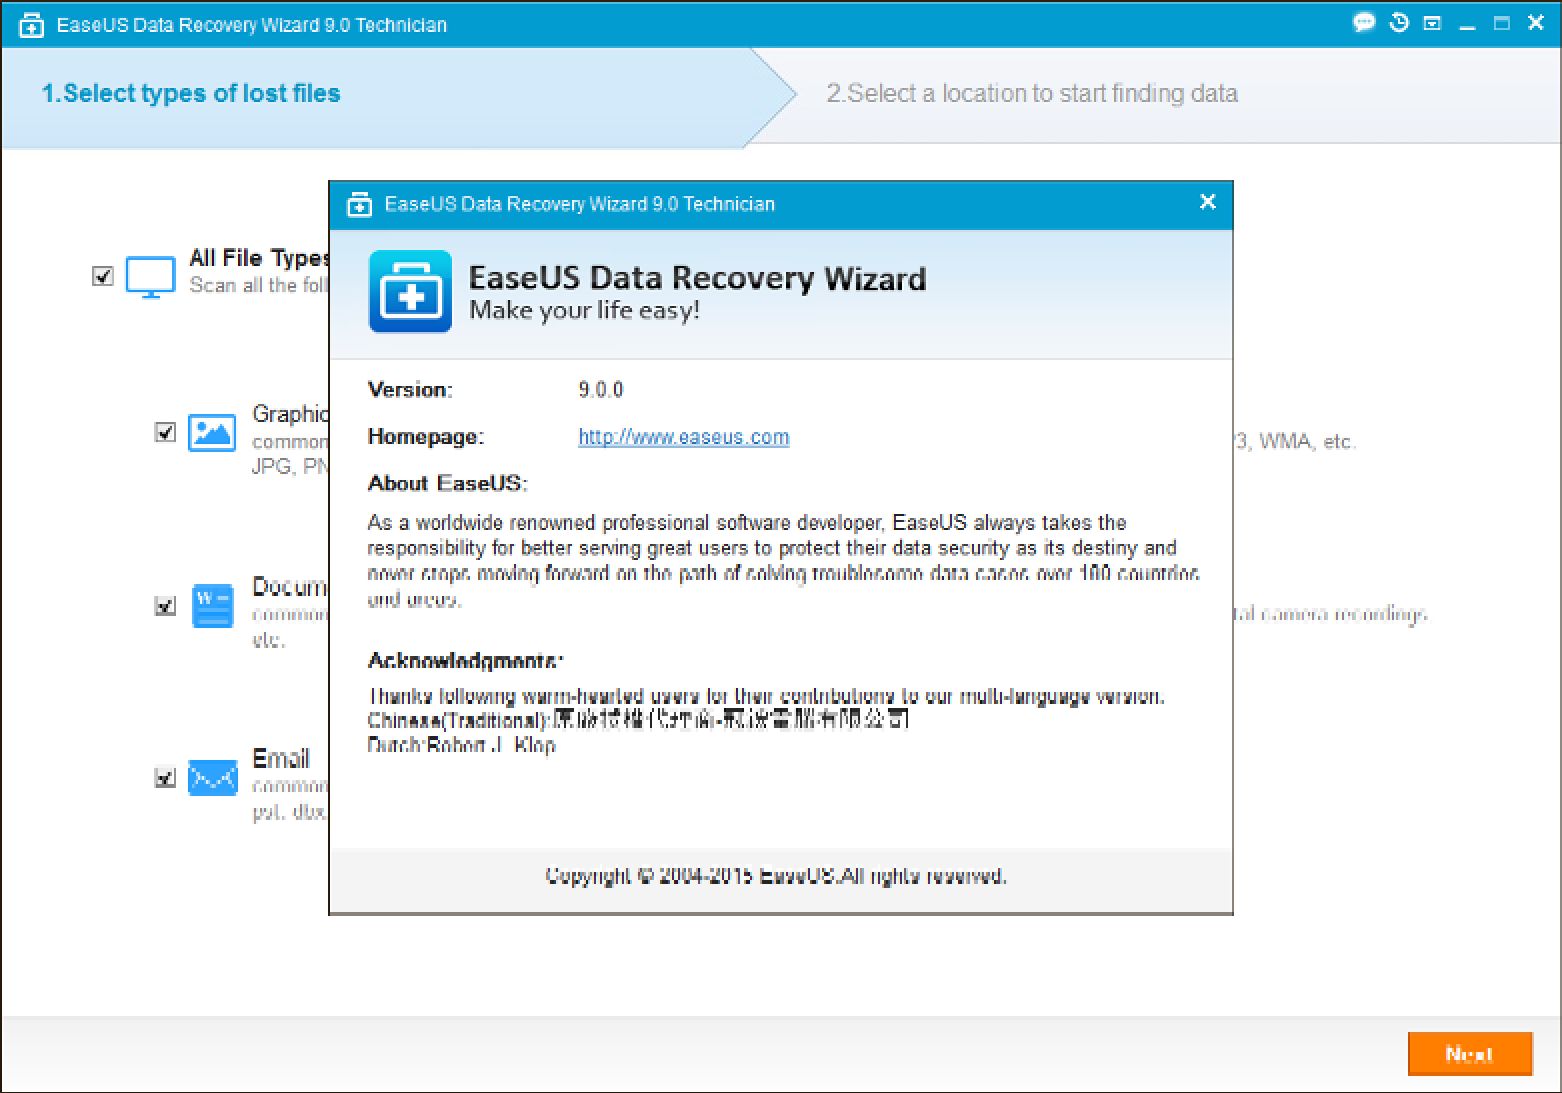Image resolution: width=1562 pixels, height=1093 pixels.
Task: Click the 'About EaseUS:' label
Action: (447, 483)
